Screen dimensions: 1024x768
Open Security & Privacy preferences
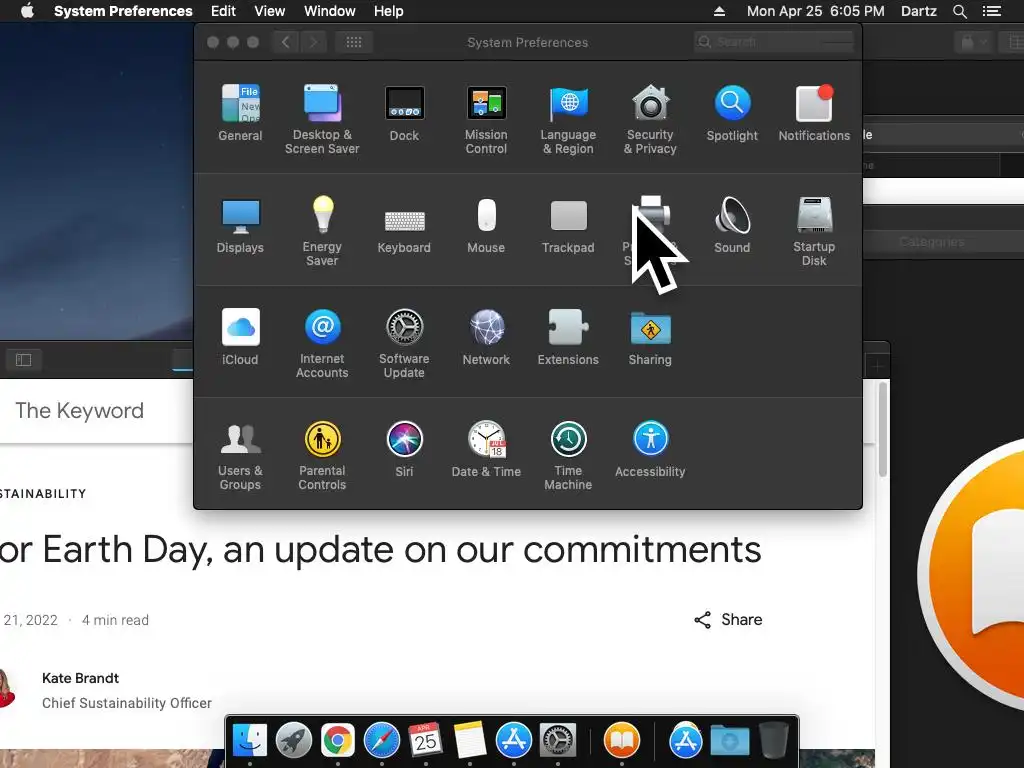pyautogui.click(x=650, y=120)
